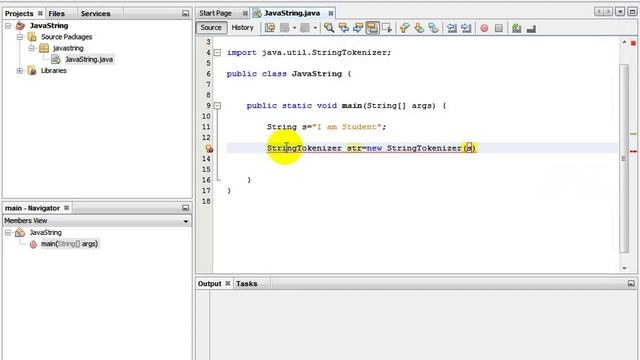Click the Uncomment icon in editor toolbar
This screenshot has width=640, height=360.
click(x=531, y=29)
